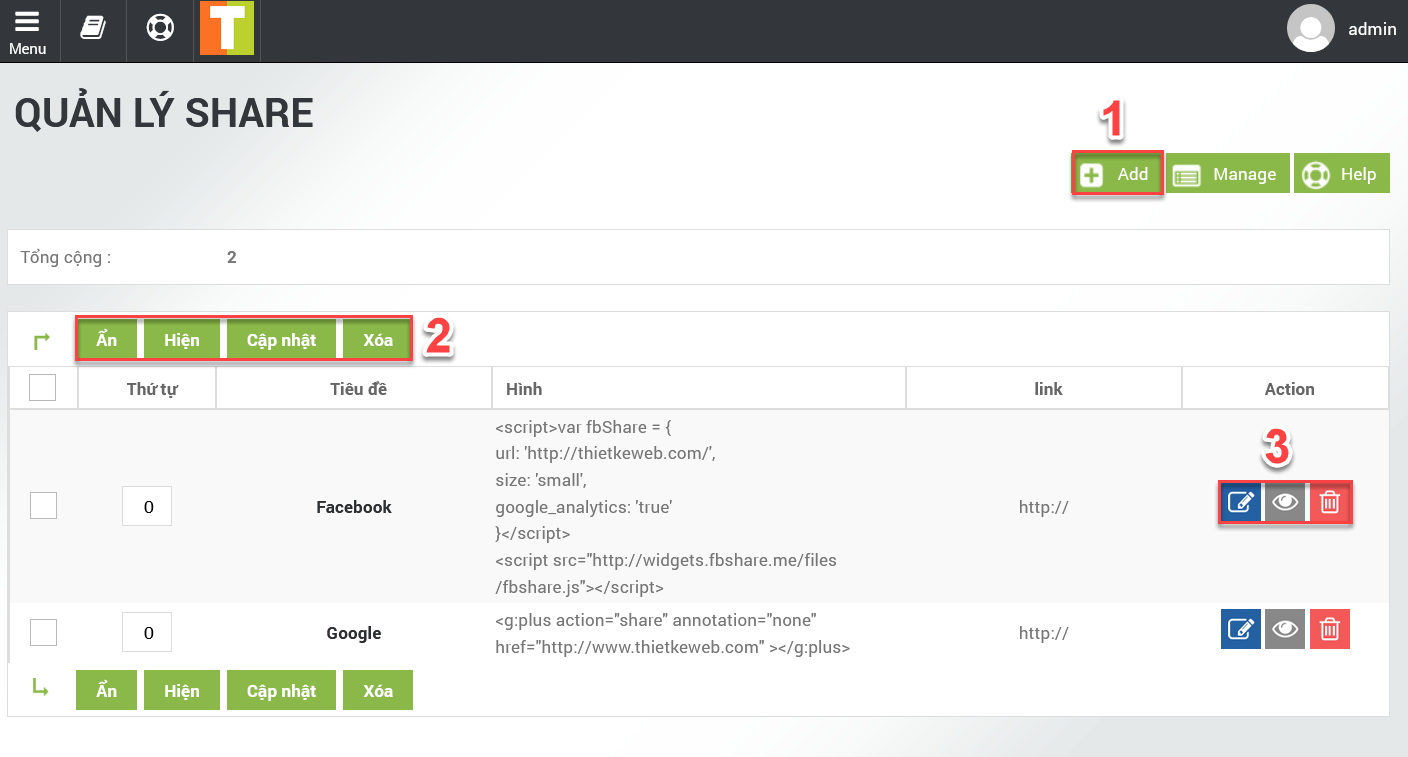Image resolution: width=1408 pixels, height=757 pixels.
Task: Click the g:plus share code text
Action: pyautogui.click(x=672, y=633)
